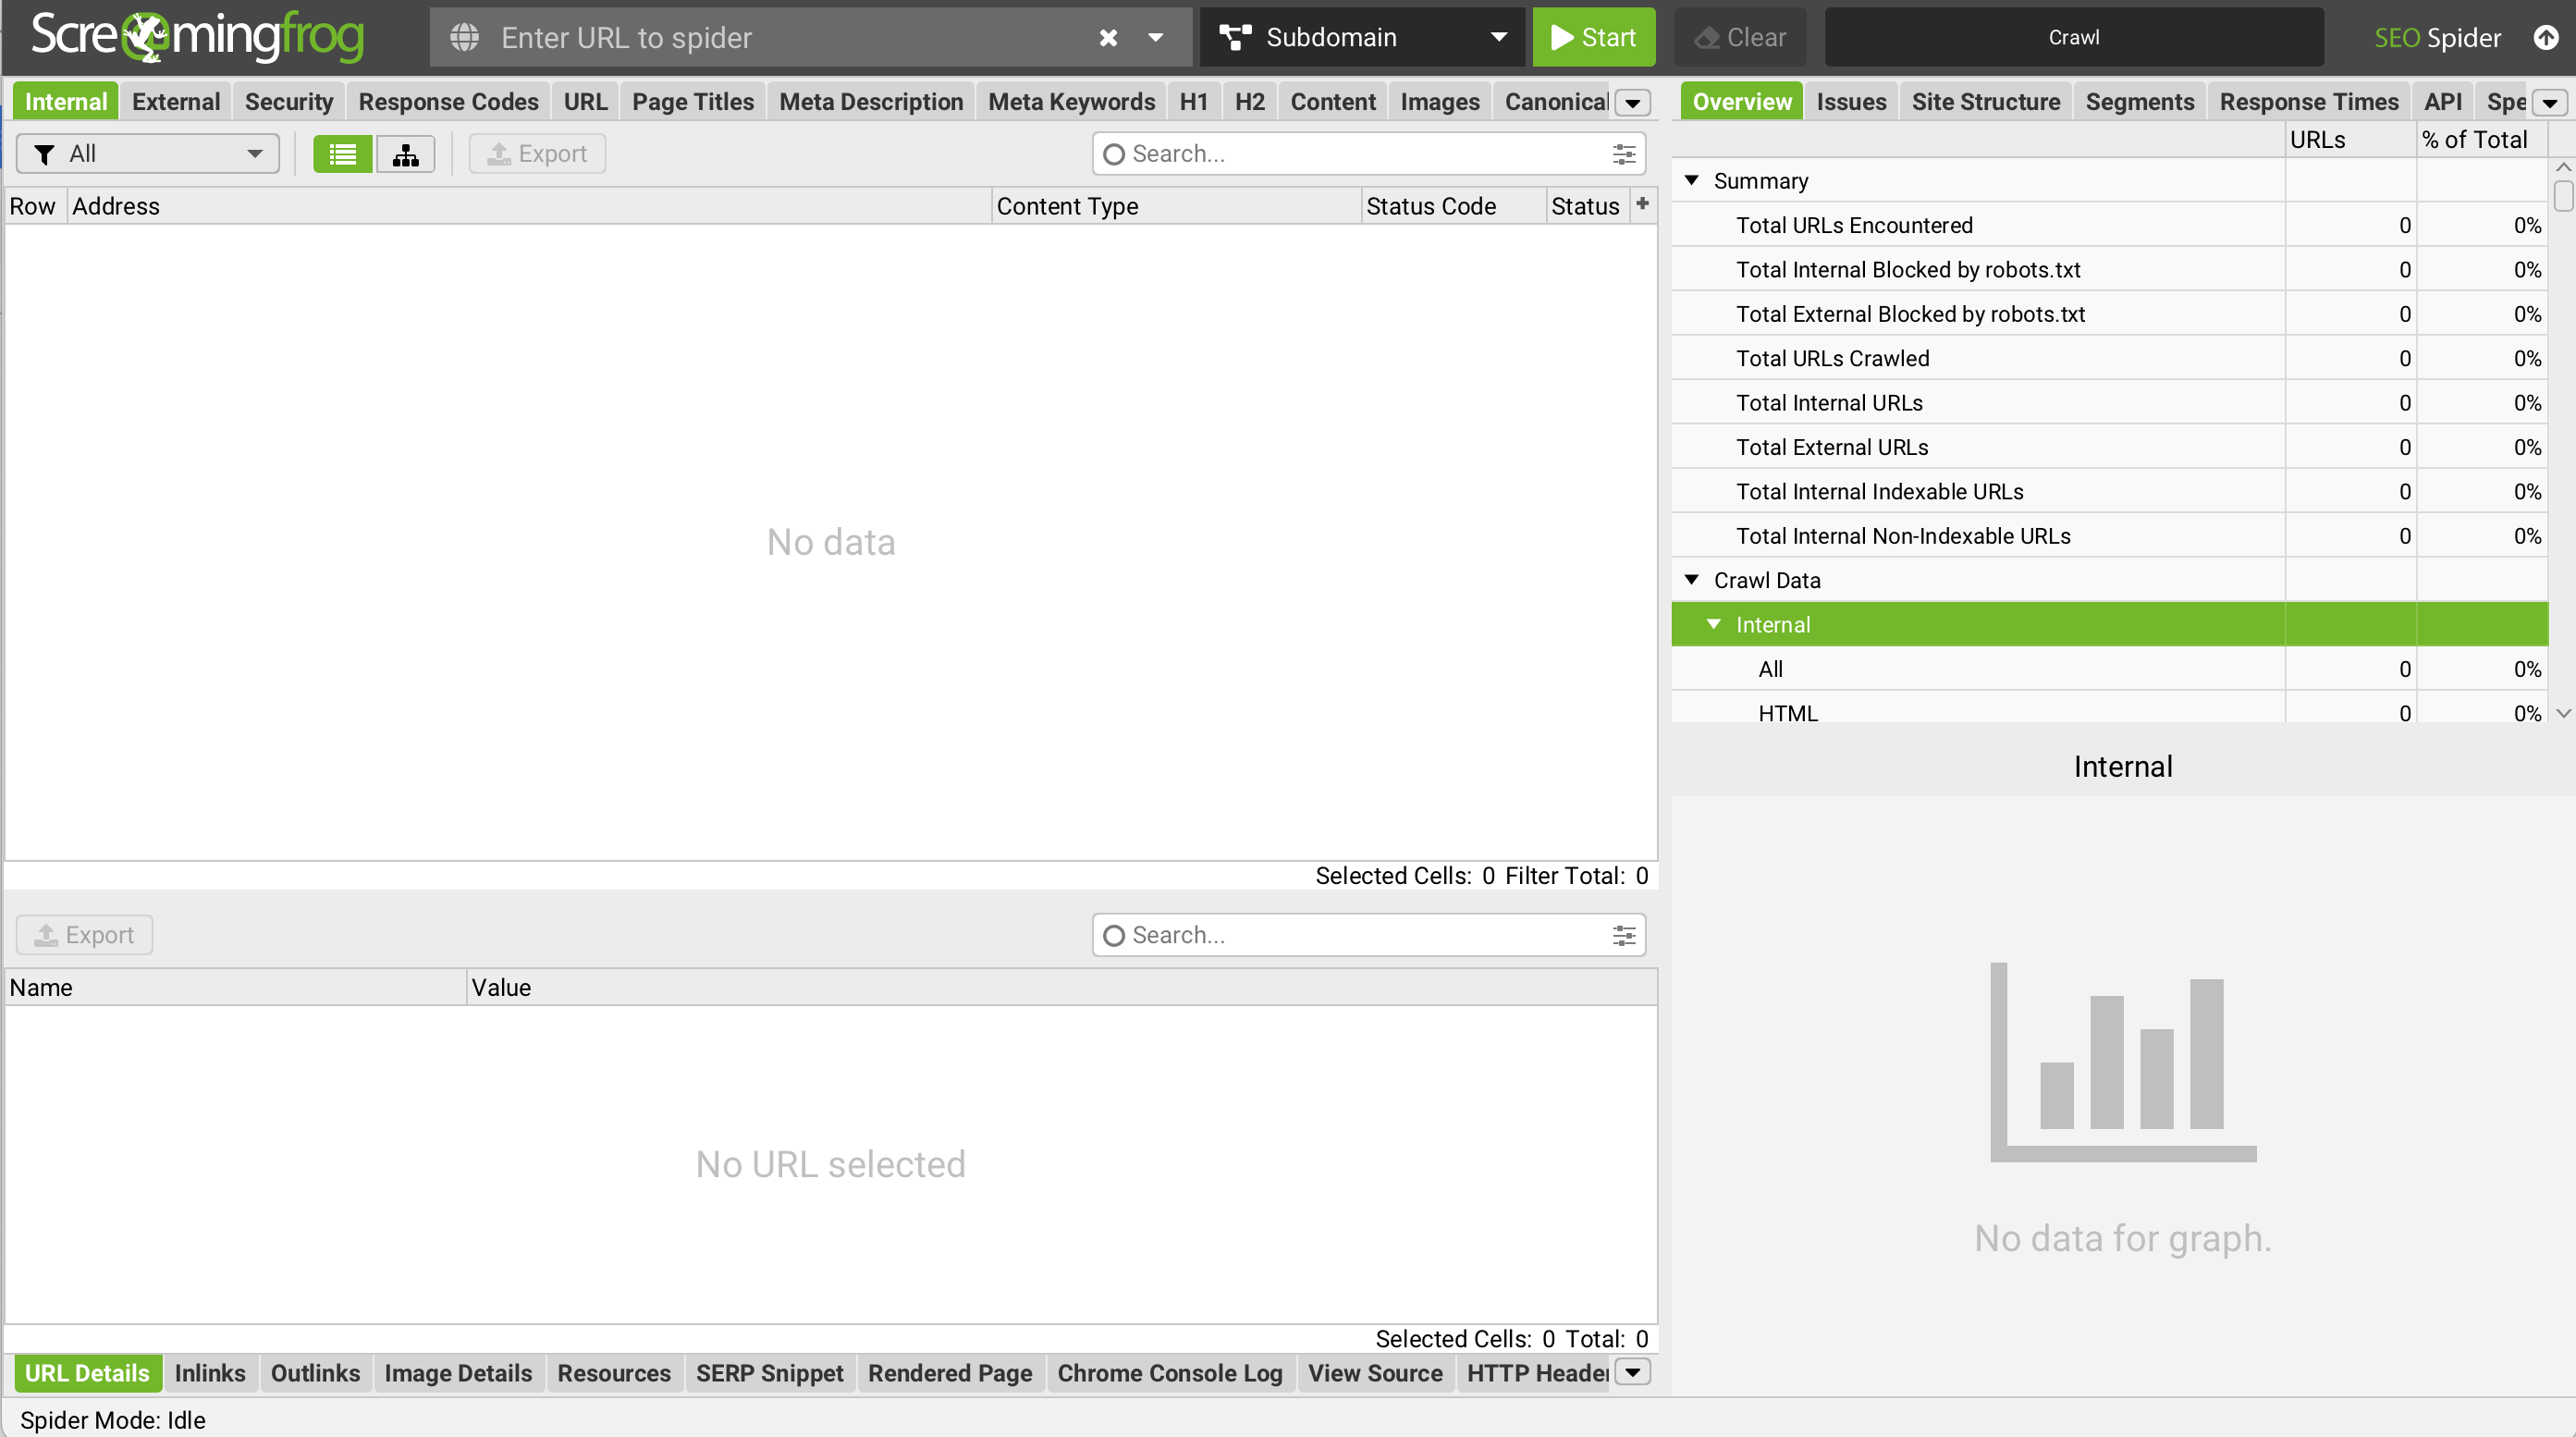Switch to tree view
Image resolution: width=2576 pixels, height=1437 pixels.
[x=405, y=154]
